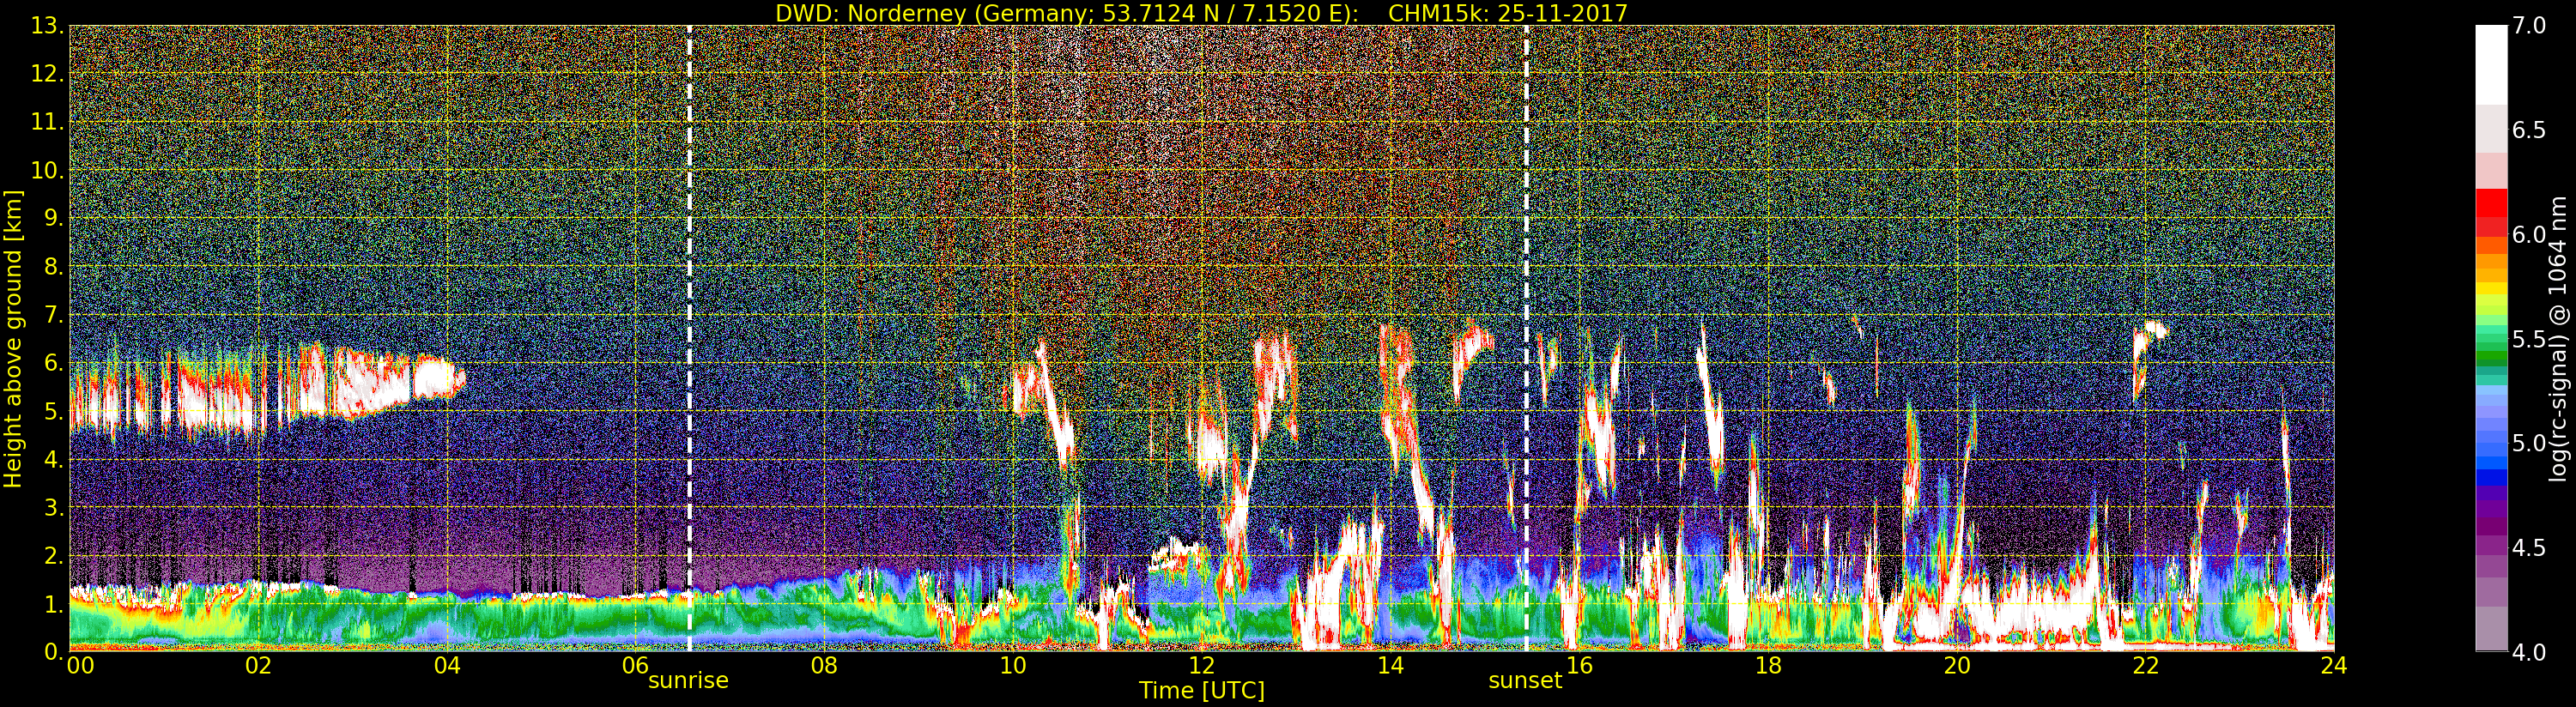The height and width of the screenshot is (707, 2576).
Task: Select the "sunrise" label under the time axis
Action: [x=688, y=681]
